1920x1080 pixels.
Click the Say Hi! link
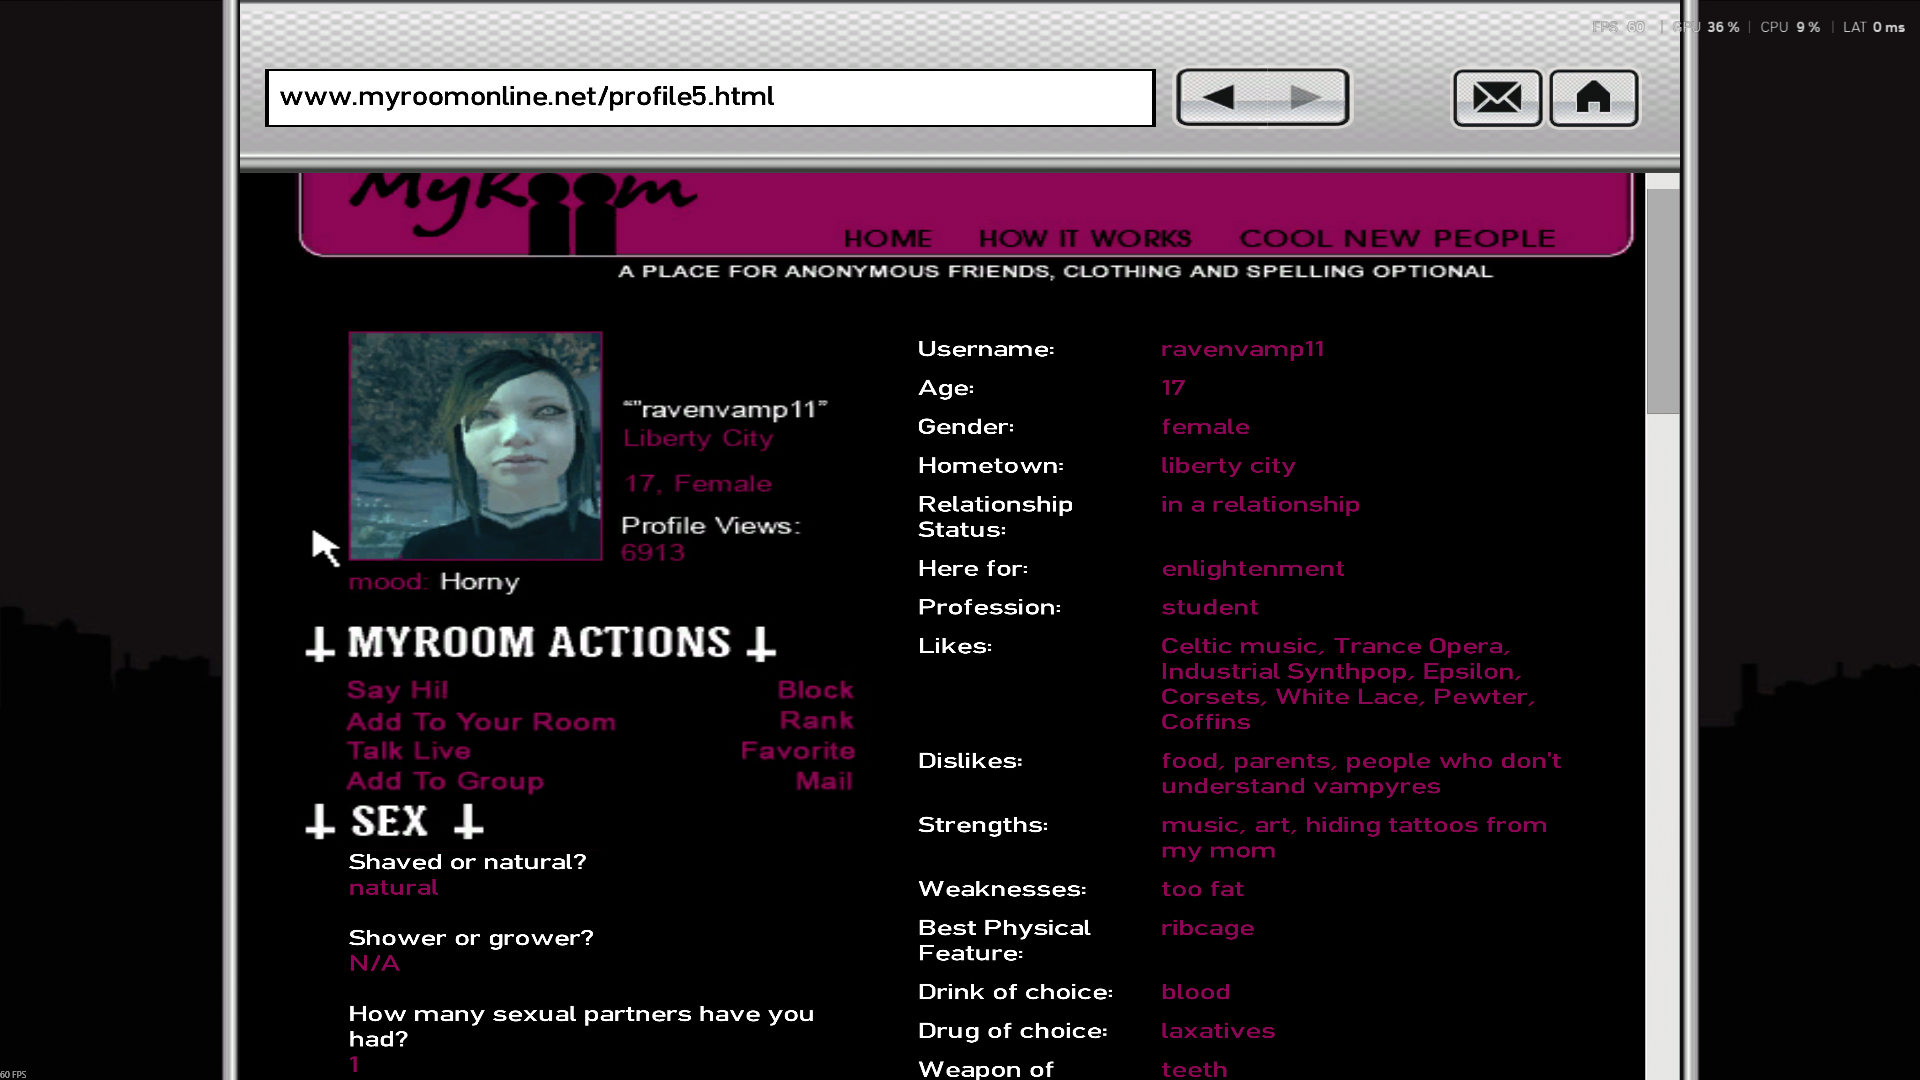397,690
